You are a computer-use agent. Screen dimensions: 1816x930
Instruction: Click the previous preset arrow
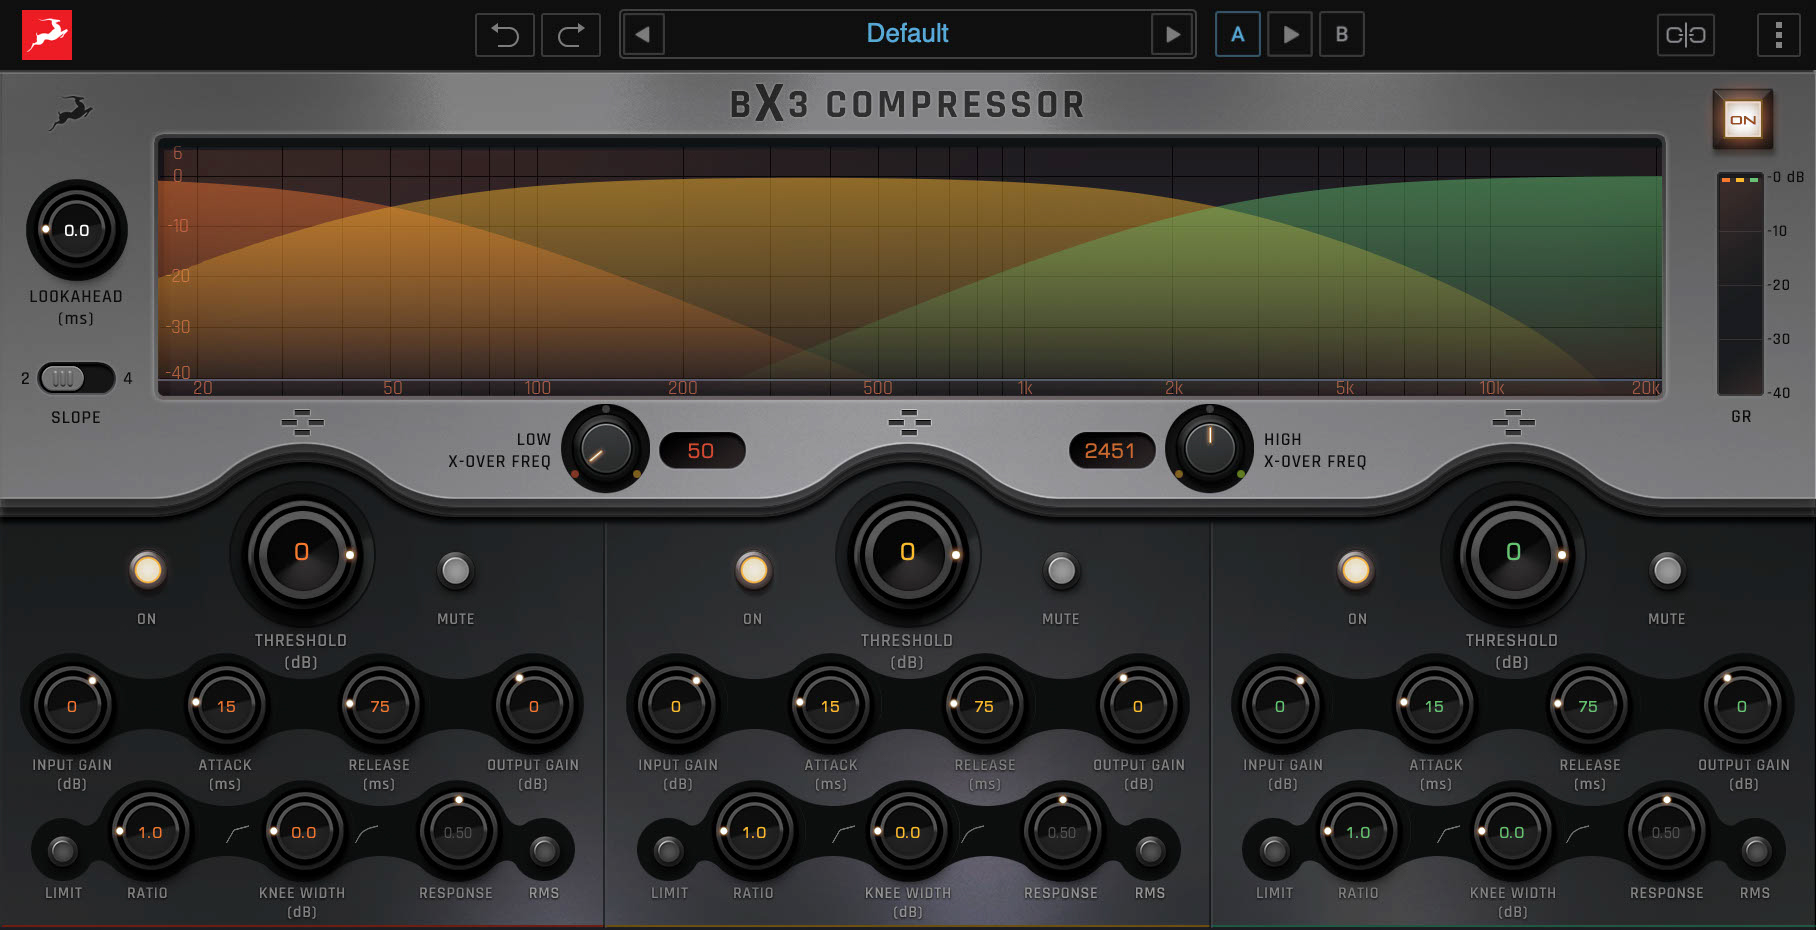[643, 34]
